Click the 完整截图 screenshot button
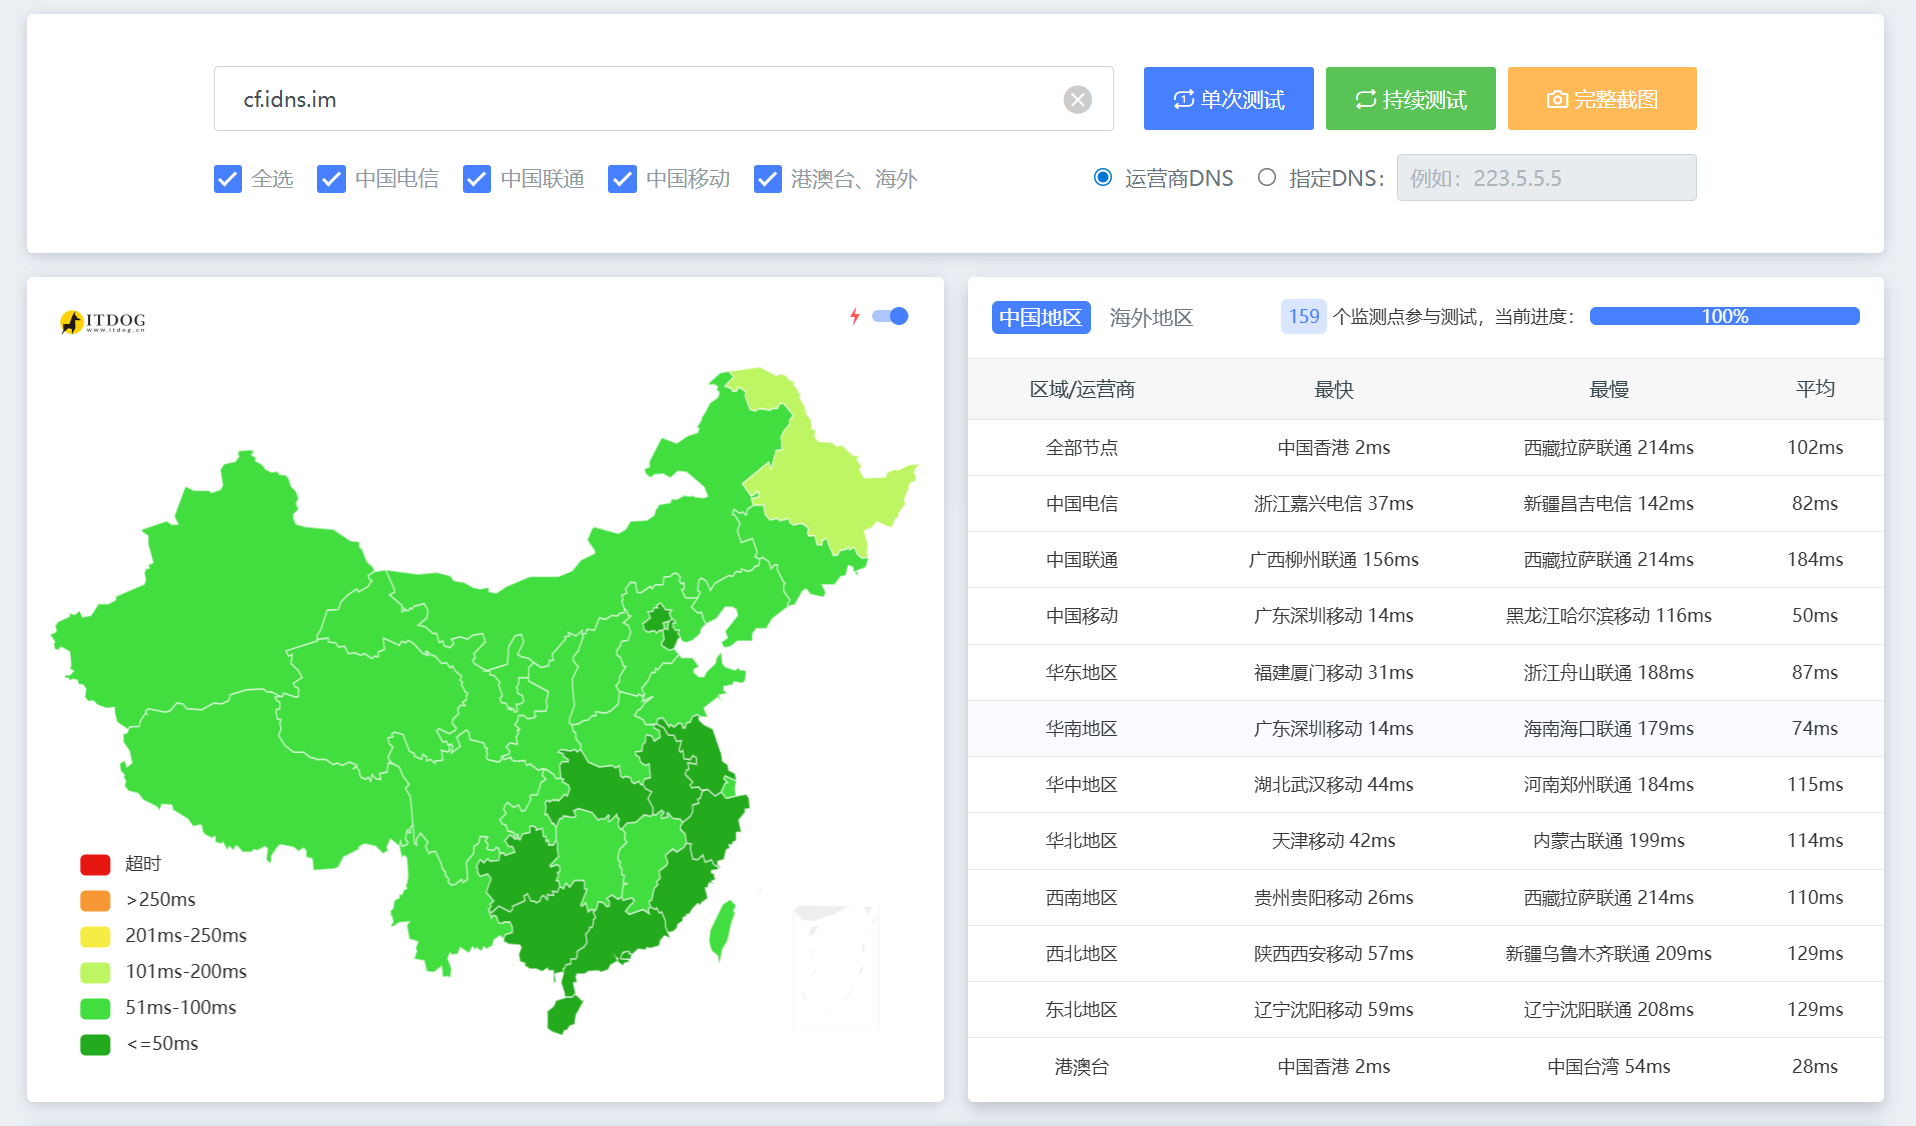The width and height of the screenshot is (1916, 1126). click(1601, 99)
